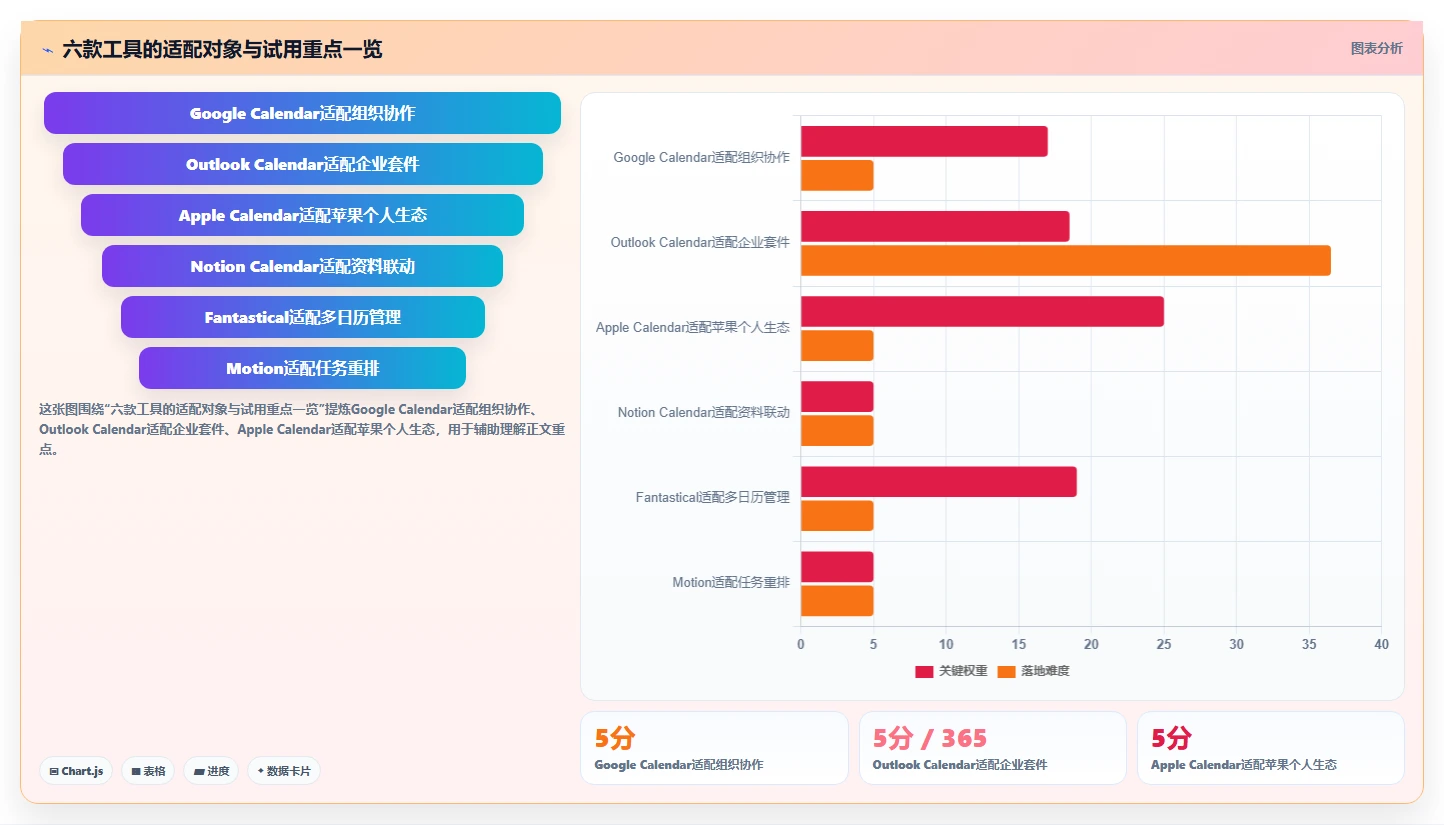Image resolution: width=1444 pixels, height=825 pixels.
Task: Open the 5分 Apple Calendar data card
Action: pyautogui.click(x=1270, y=748)
